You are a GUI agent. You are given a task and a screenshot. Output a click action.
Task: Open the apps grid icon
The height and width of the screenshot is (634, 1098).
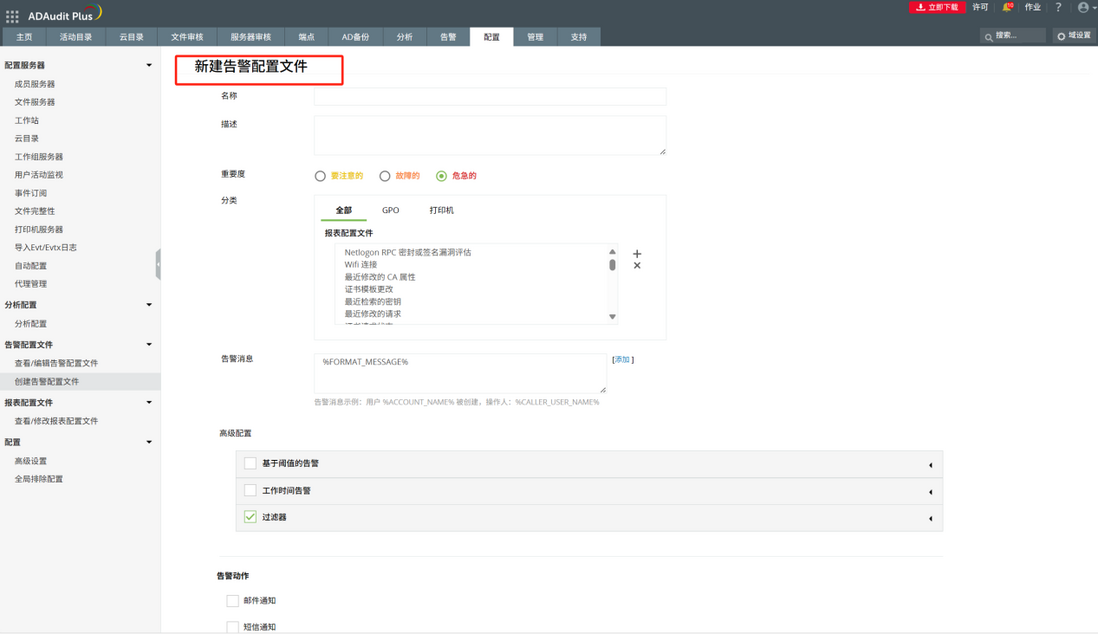(x=12, y=15)
